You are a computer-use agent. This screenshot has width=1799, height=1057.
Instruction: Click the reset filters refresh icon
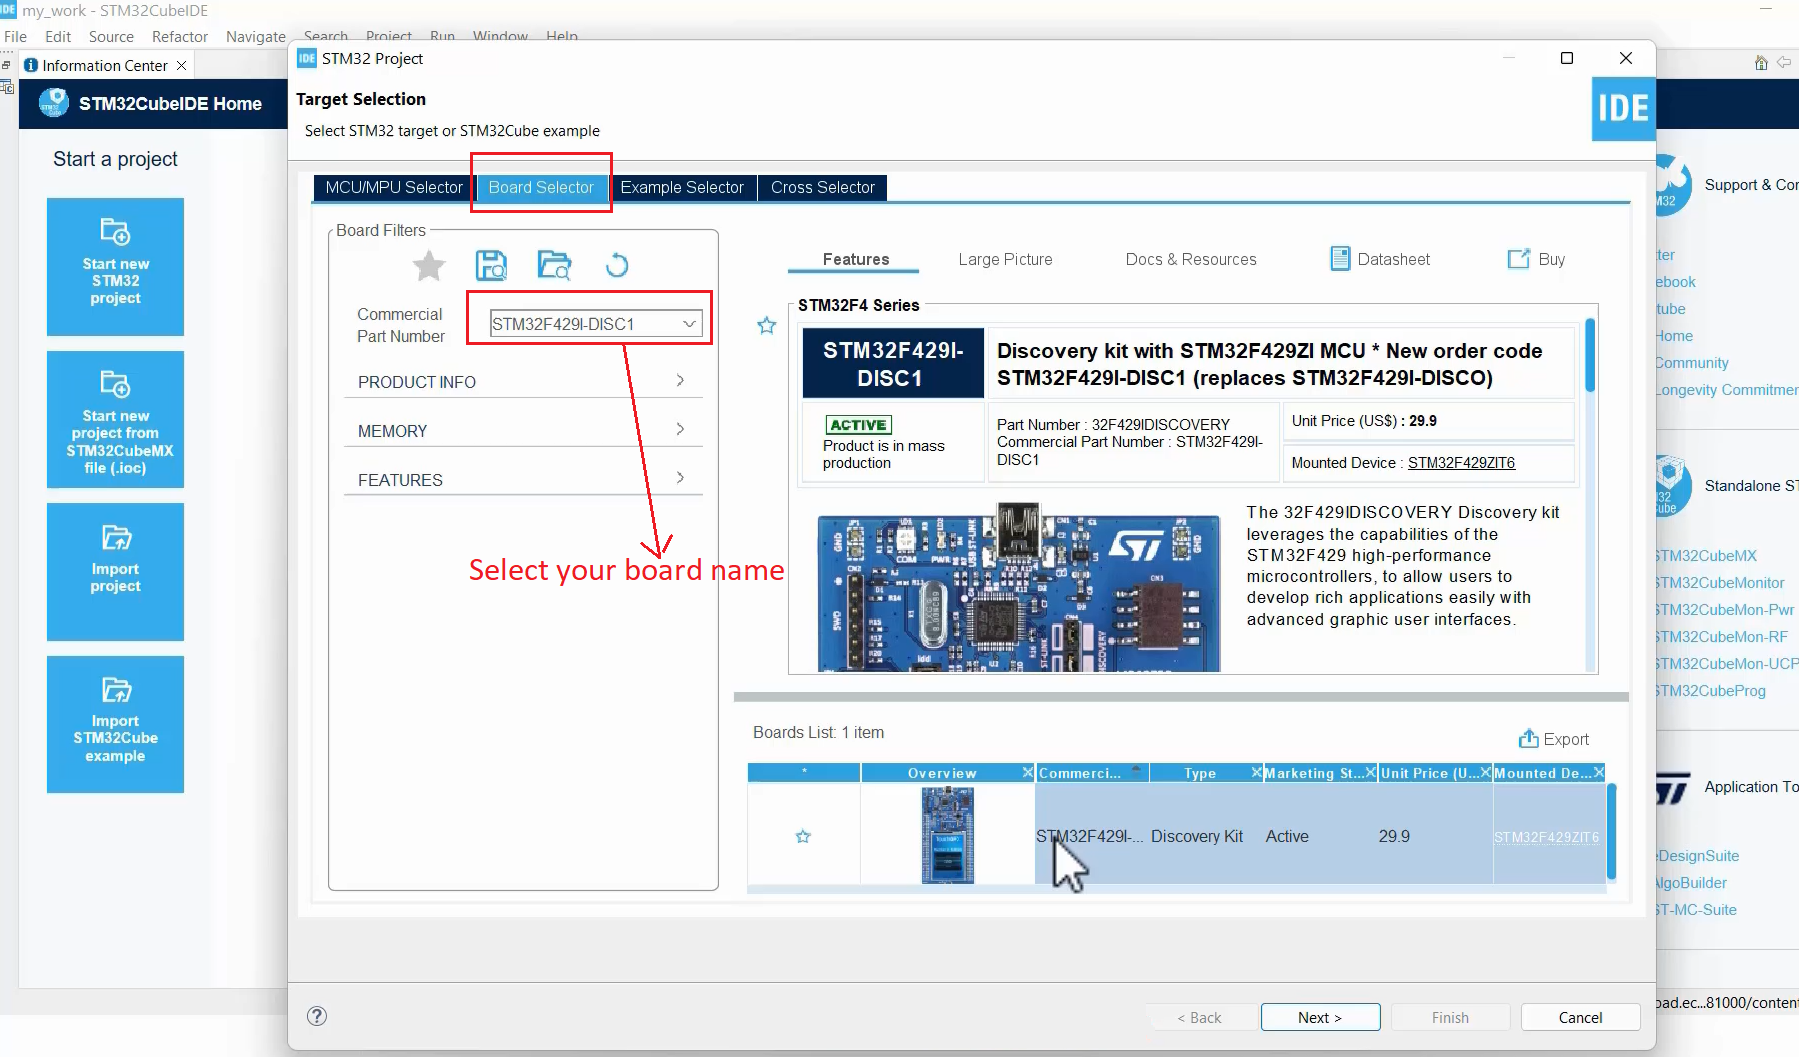(x=617, y=265)
